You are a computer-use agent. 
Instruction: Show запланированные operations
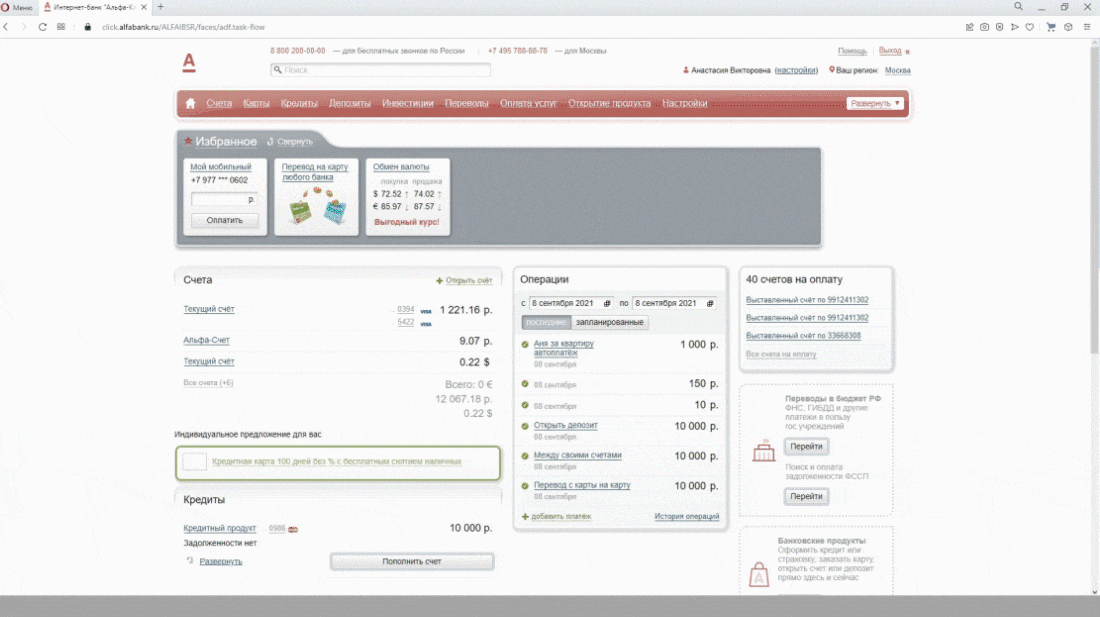coord(609,322)
